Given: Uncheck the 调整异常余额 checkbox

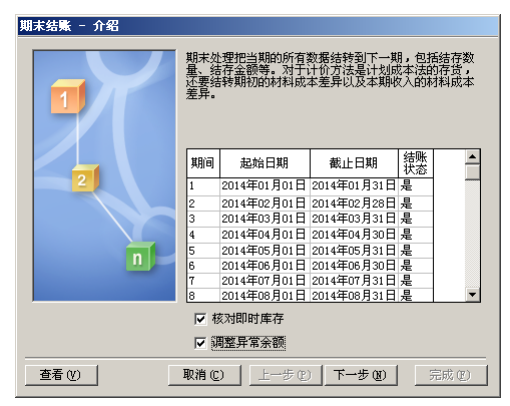Looking at the screenshot, I should [200, 343].
